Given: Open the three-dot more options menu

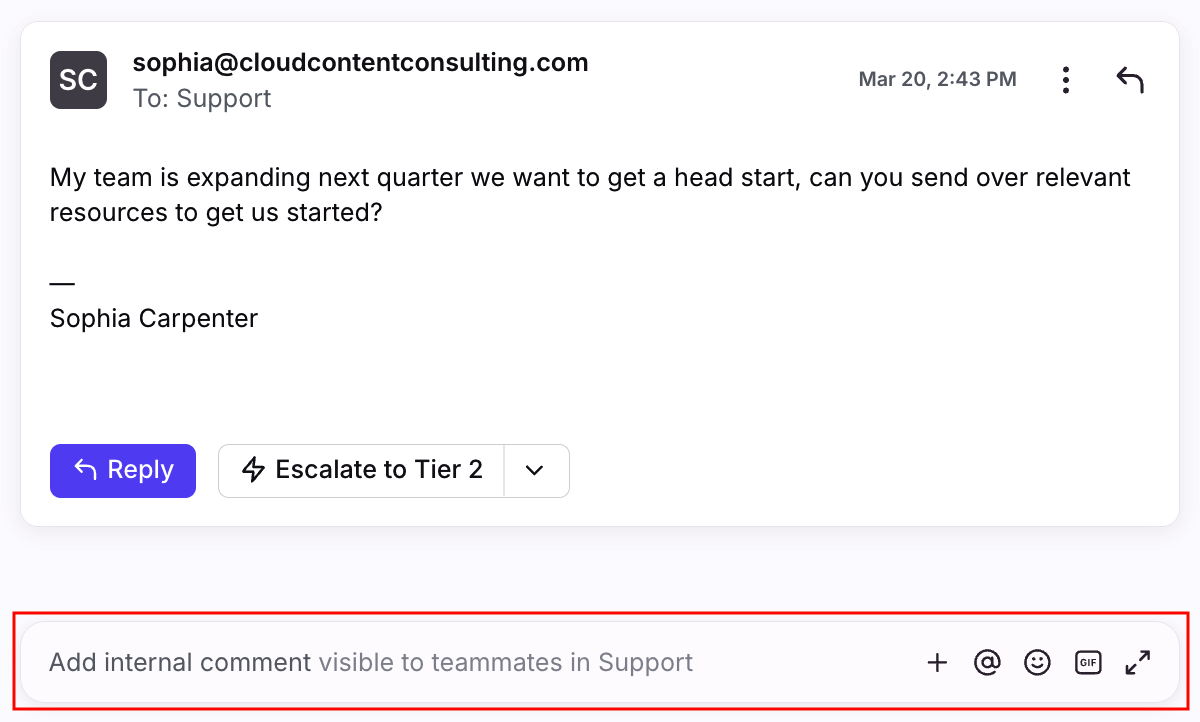Looking at the screenshot, I should [1067, 80].
